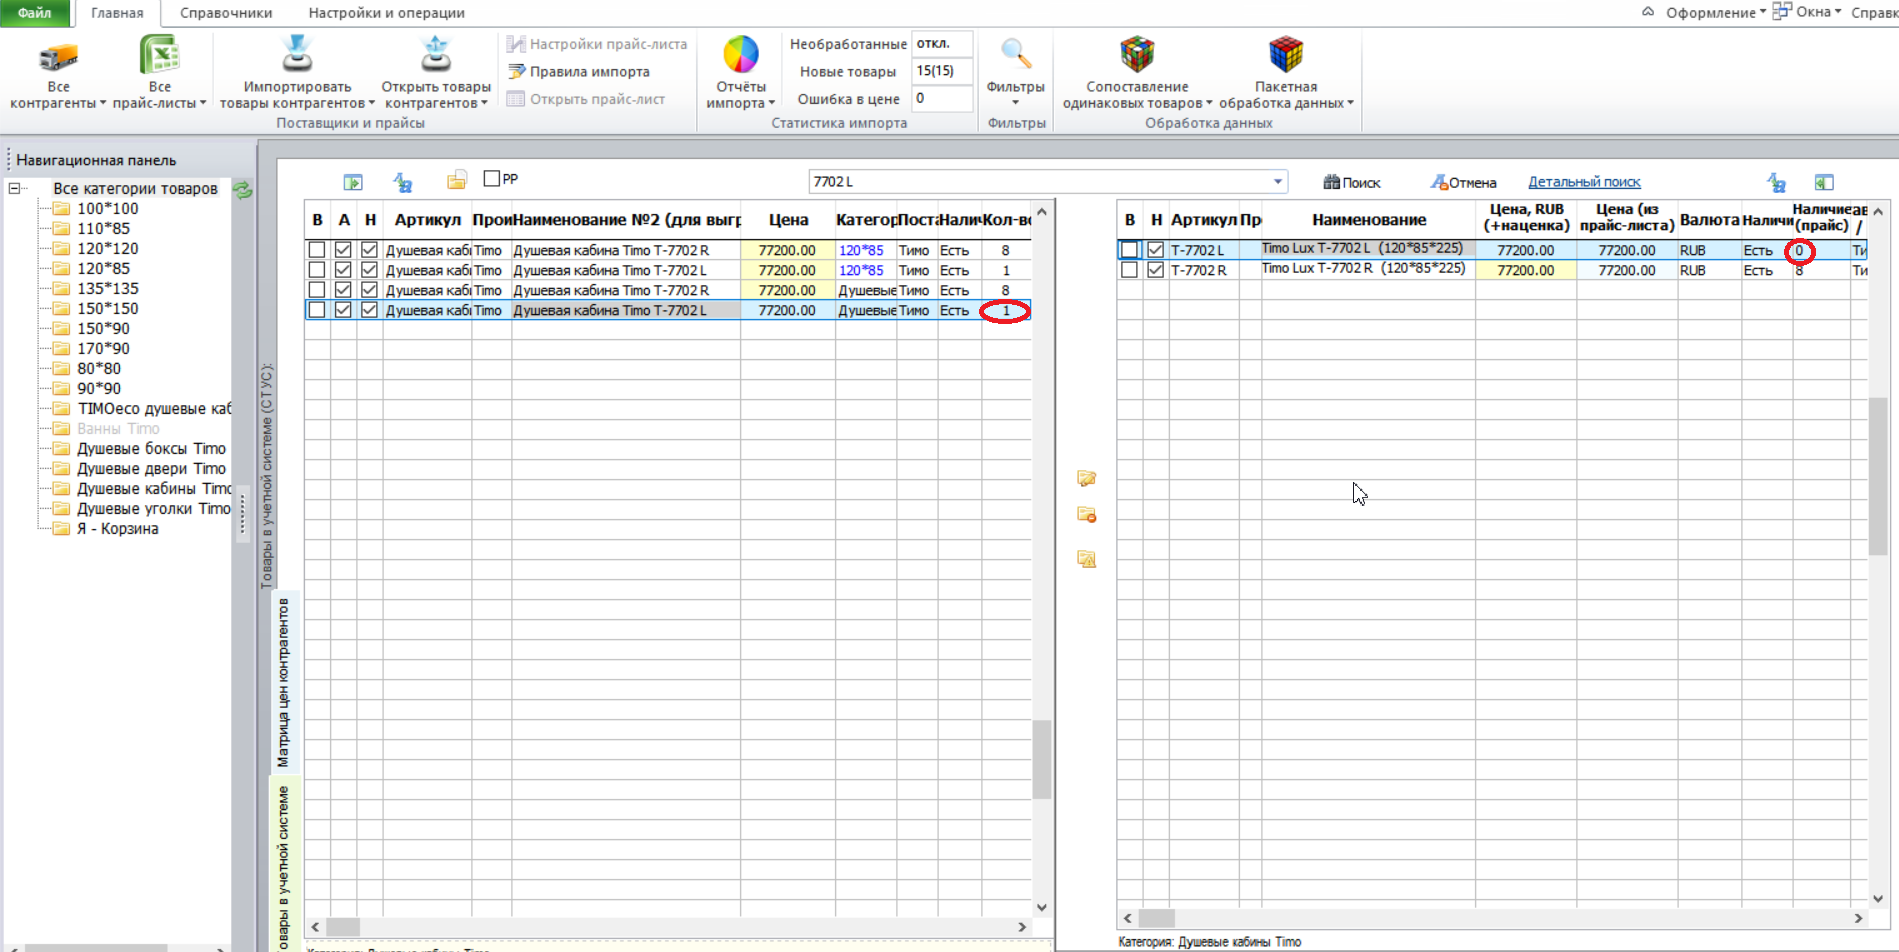Open Детальный поиск link
This screenshot has width=1899, height=952.
pyautogui.click(x=1584, y=182)
